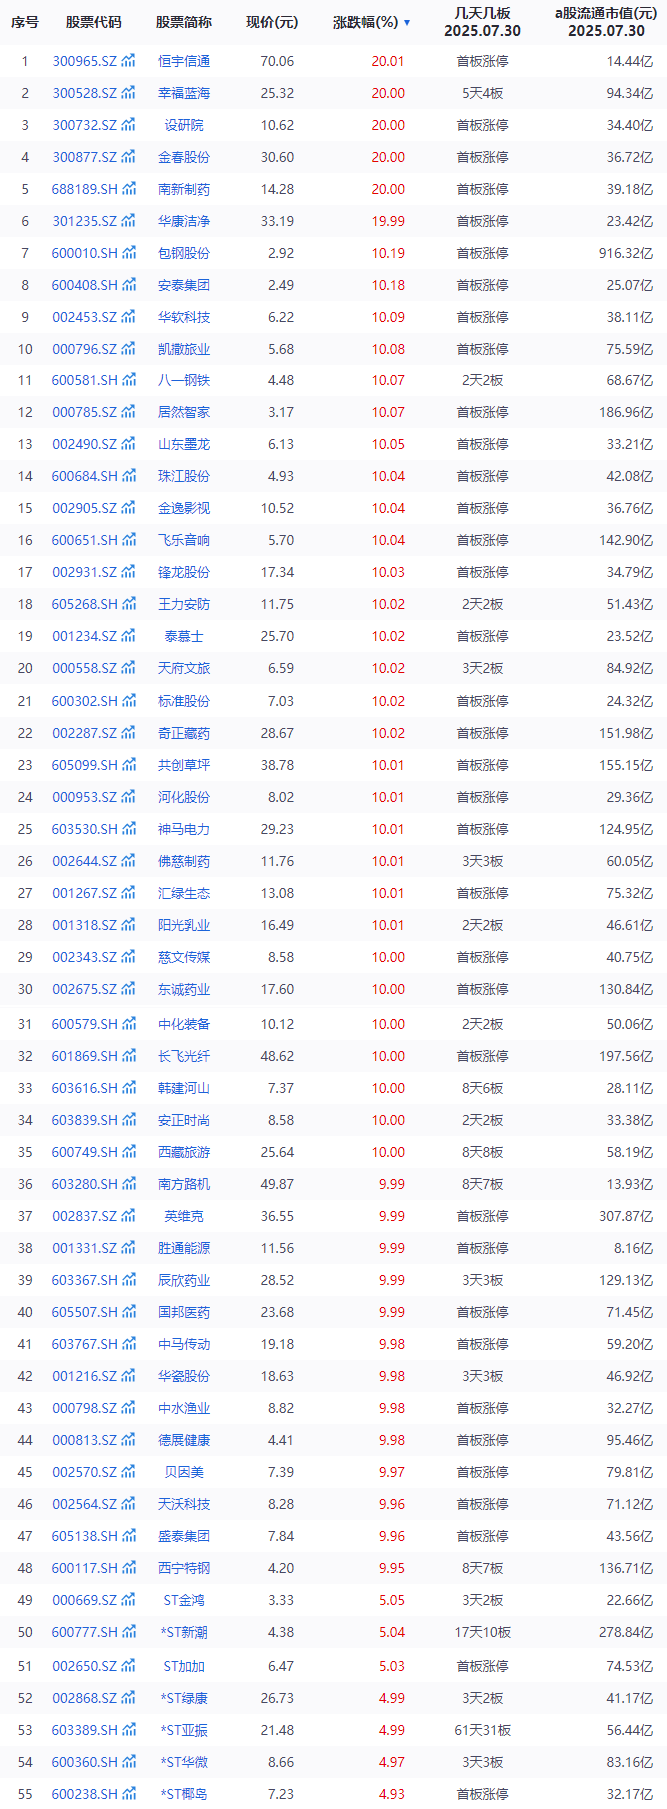Open chart icon beside 002453.SZ
Screen dimensions: 667x1809
tap(128, 317)
